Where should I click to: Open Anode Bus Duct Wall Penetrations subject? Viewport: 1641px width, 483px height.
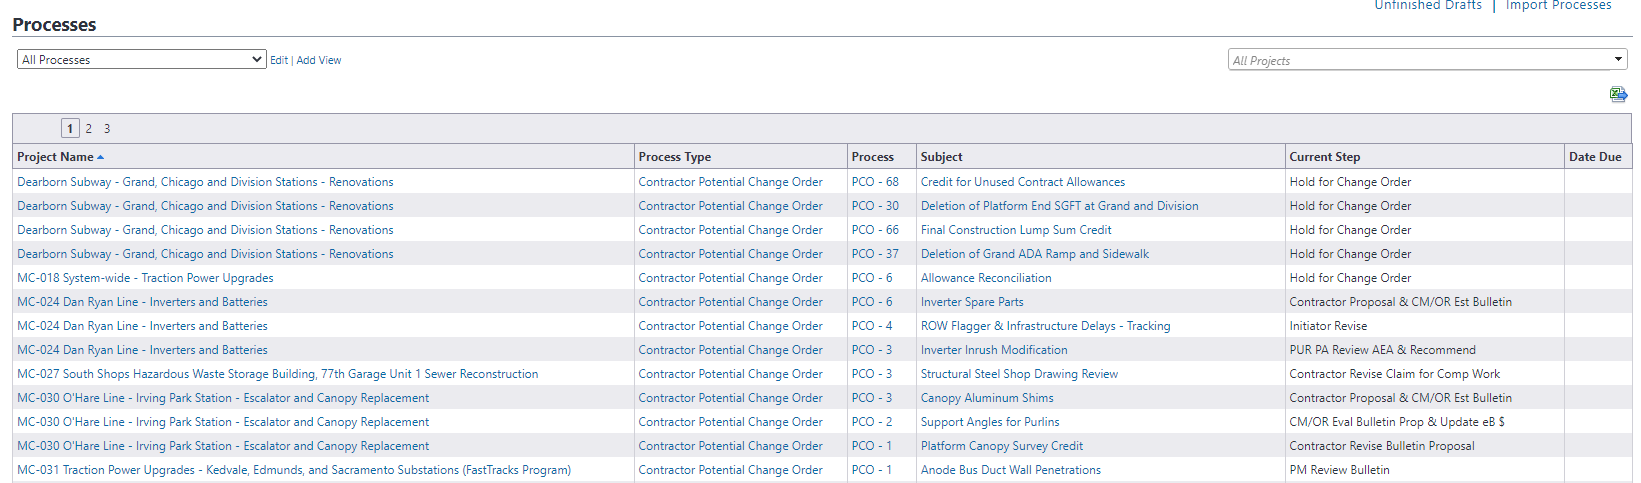1011,470
